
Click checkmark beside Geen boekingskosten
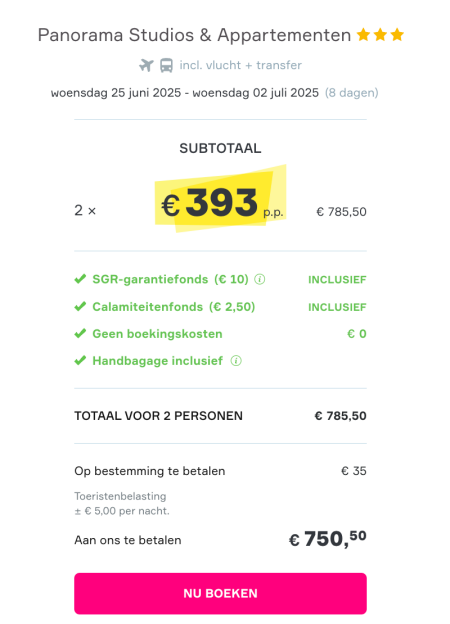click(80, 333)
